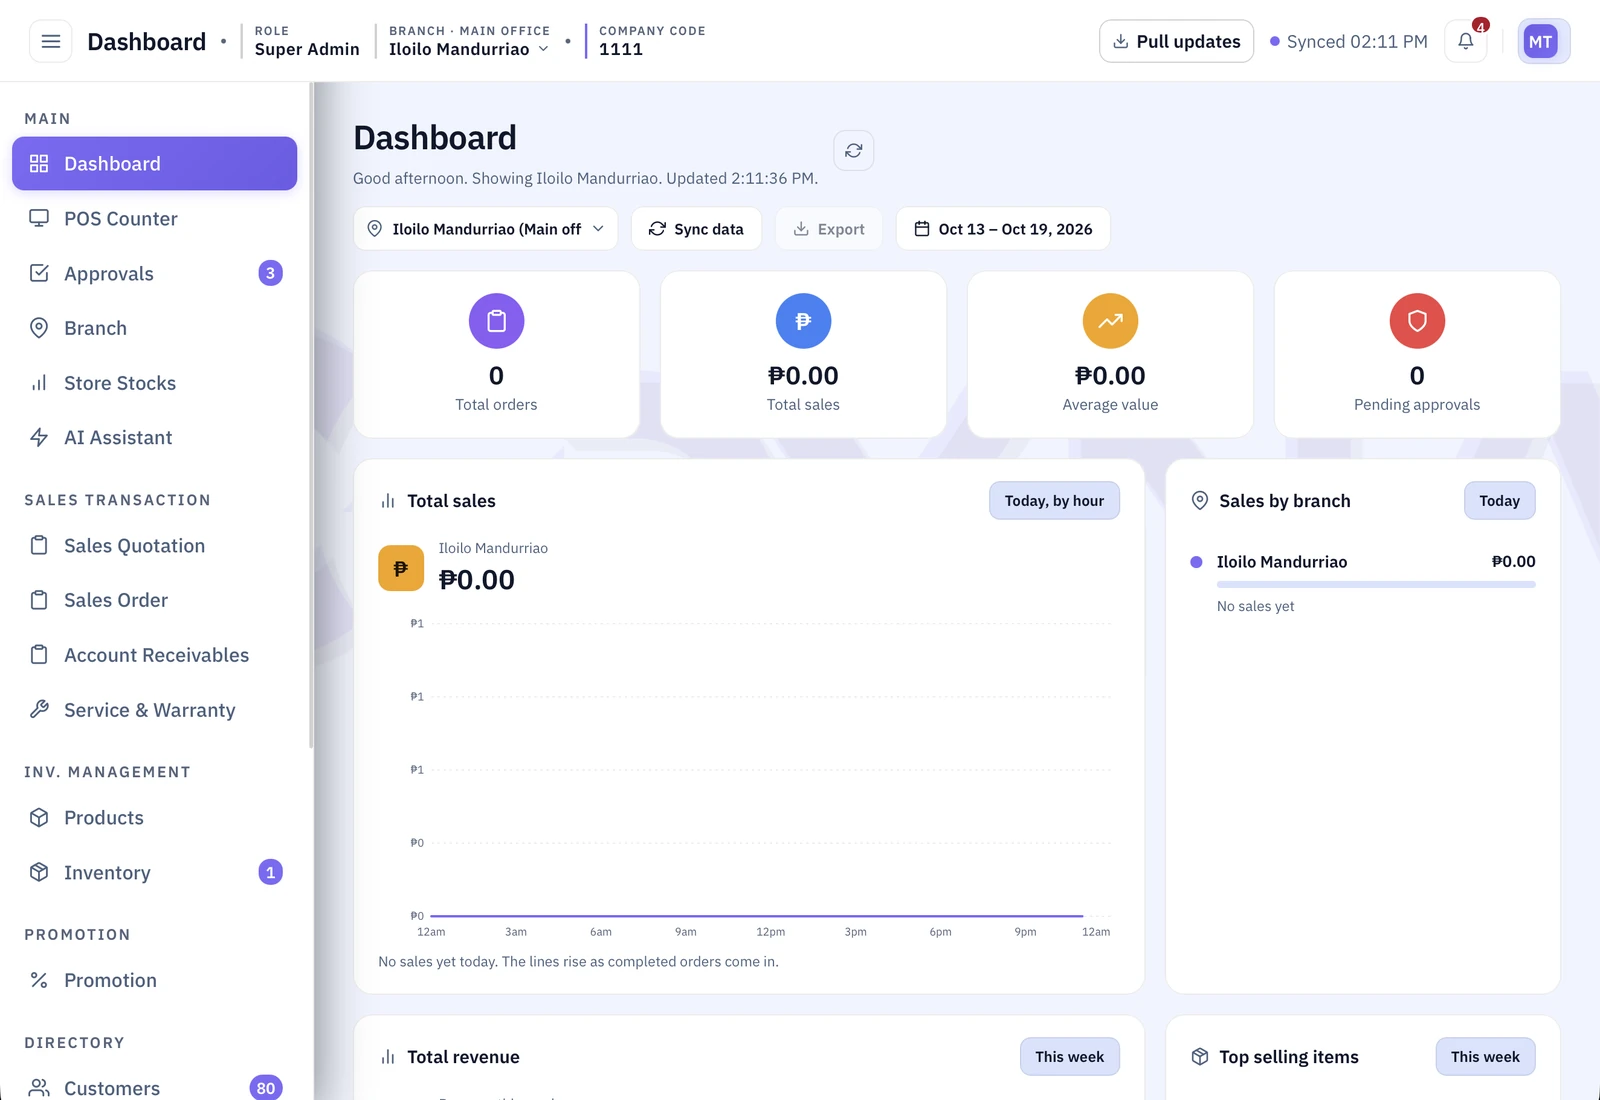Open the MT user avatar menu
The width and height of the screenshot is (1600, 1100).
pos(1543,41)
